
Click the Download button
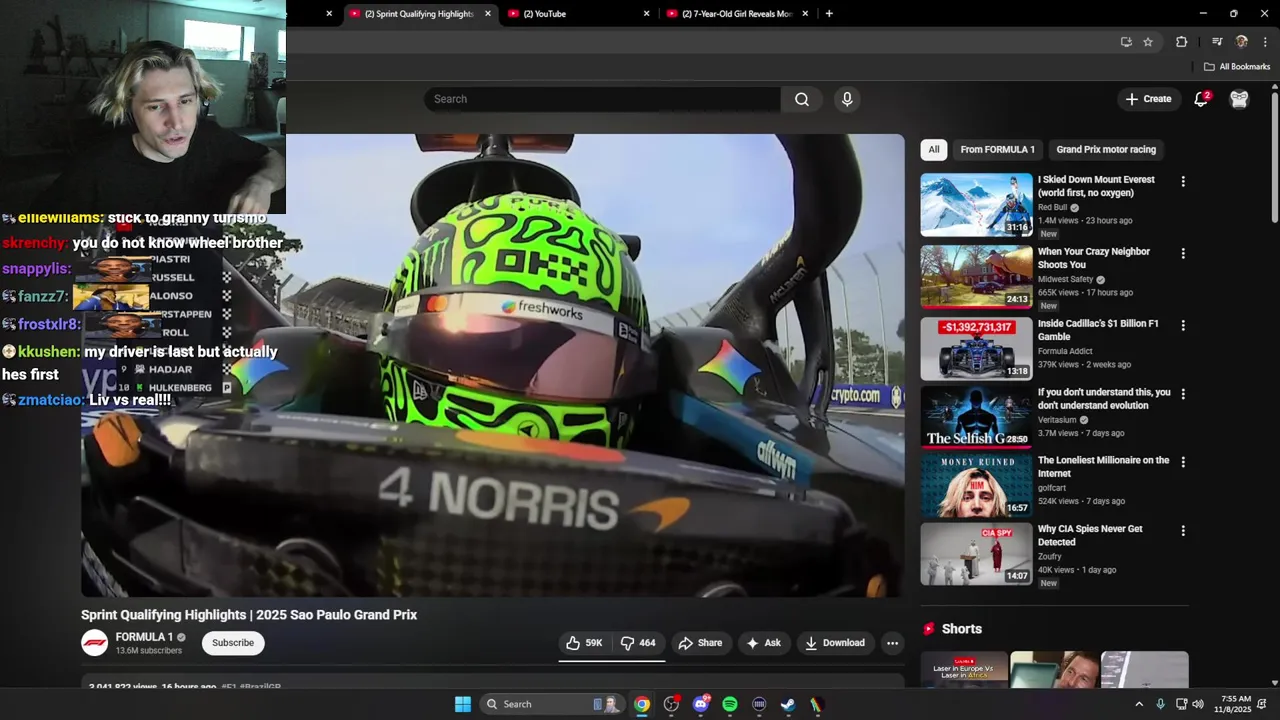click(835, 643)
